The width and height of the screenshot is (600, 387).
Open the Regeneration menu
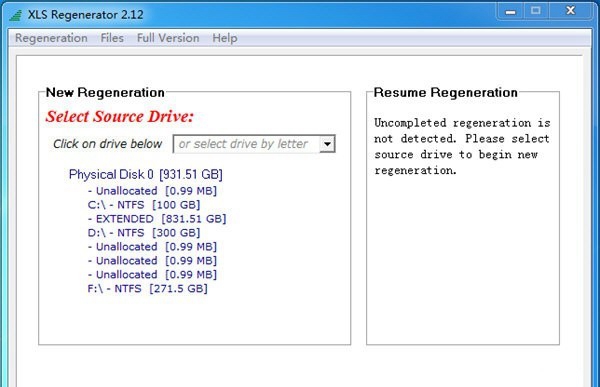tap(51, 38)
